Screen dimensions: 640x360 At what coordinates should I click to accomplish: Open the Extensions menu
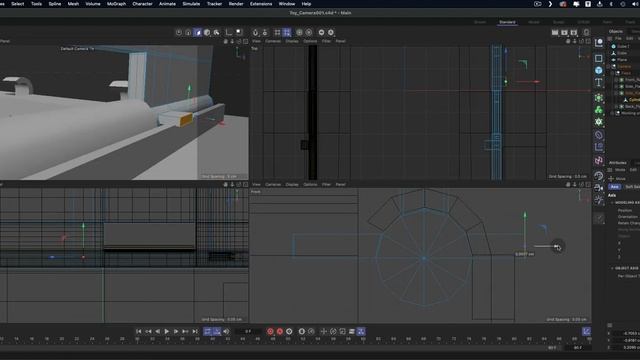(261, 4)
